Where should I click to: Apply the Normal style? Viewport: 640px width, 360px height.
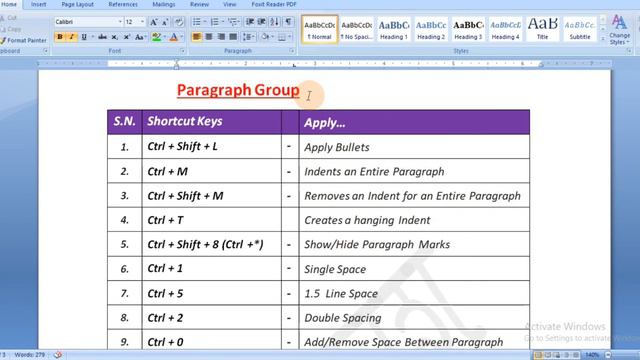320,29
